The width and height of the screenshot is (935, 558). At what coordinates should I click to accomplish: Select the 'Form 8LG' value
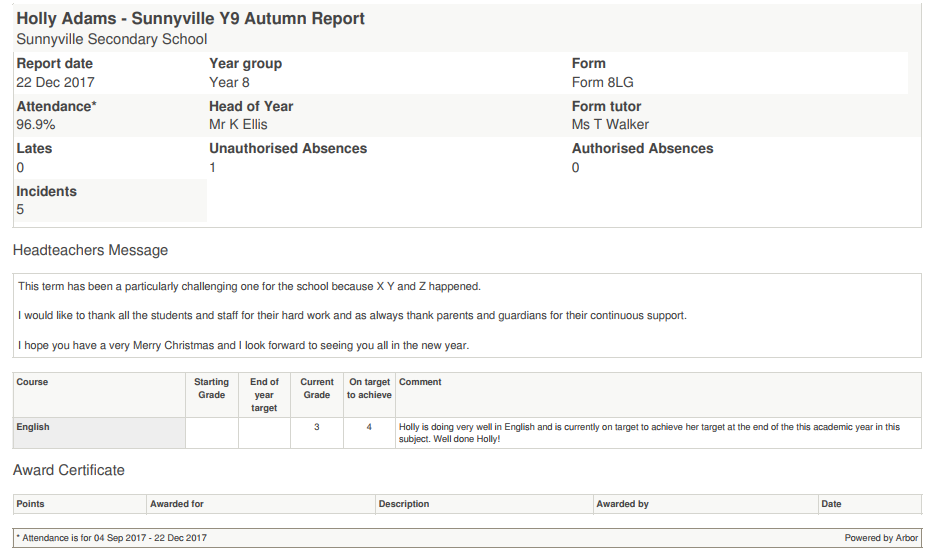click(602, 82)
